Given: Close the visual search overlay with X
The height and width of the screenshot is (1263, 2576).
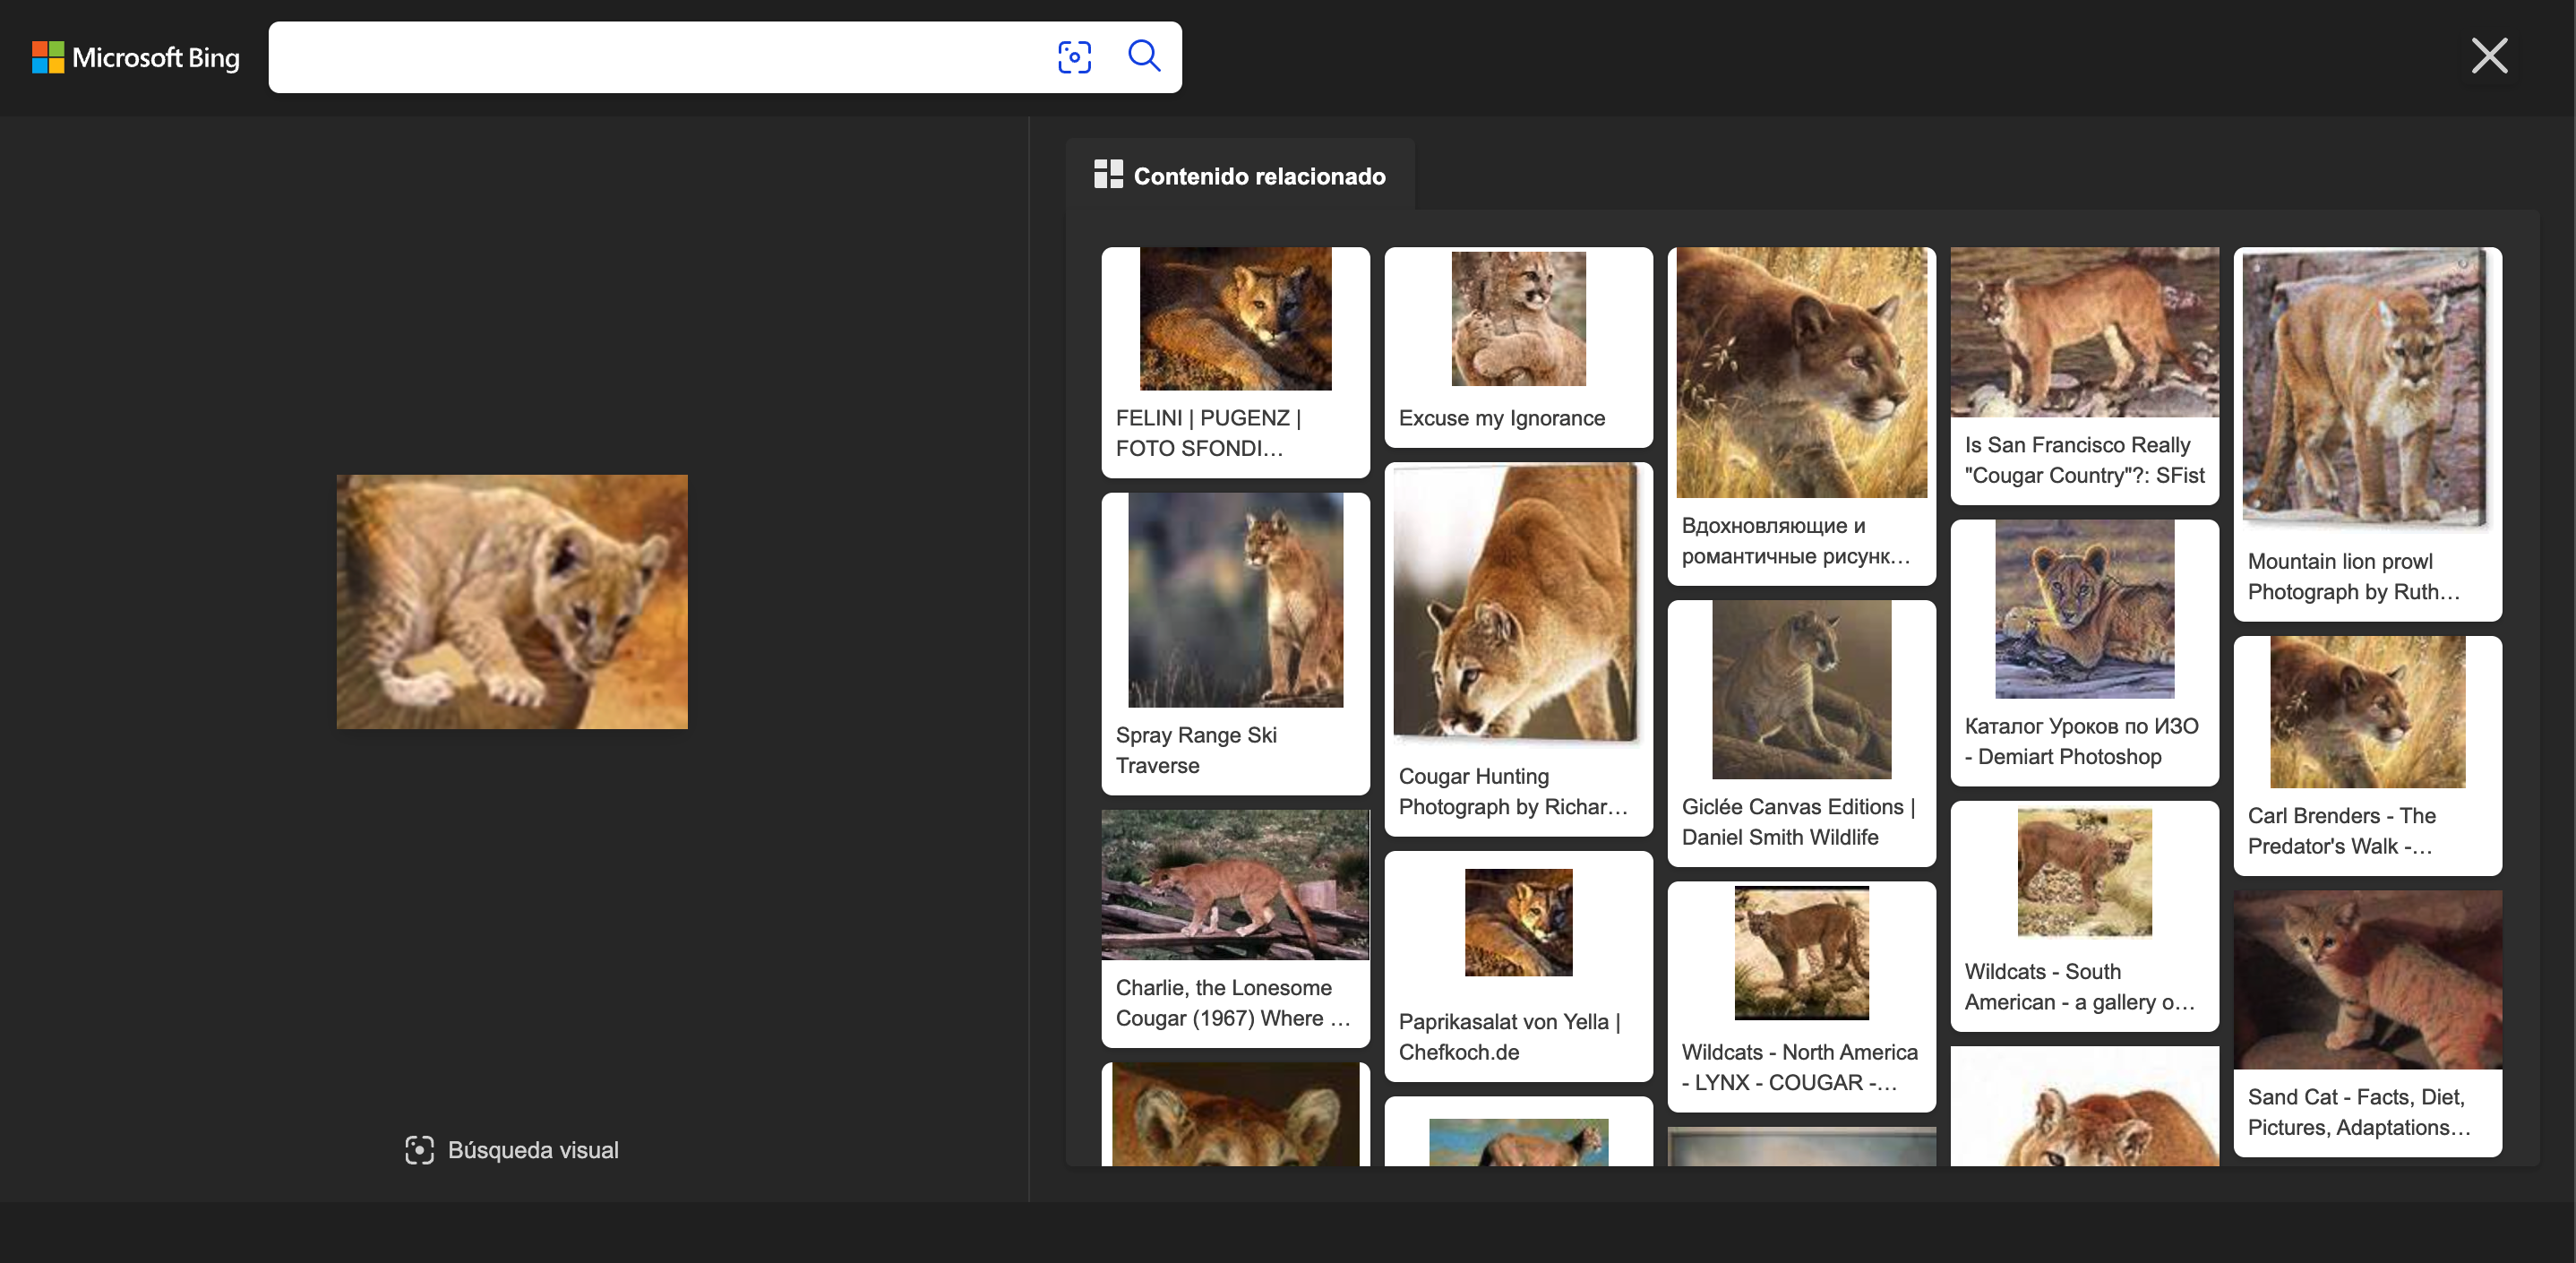Looking at the screenshot, I should pyautogui.click(x=2488, y=56).
